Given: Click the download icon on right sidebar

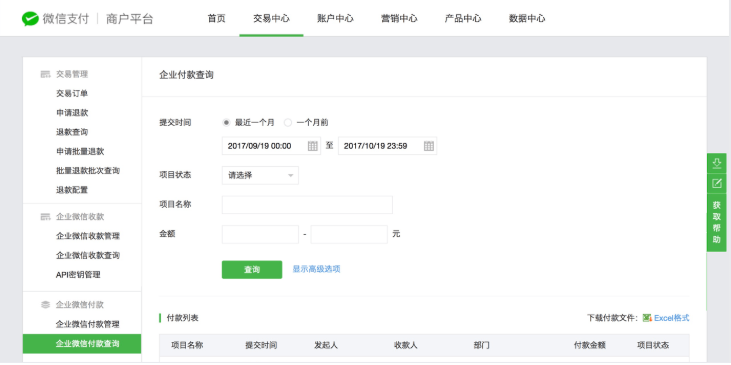Looking at the screenshot, I should 717,163.
